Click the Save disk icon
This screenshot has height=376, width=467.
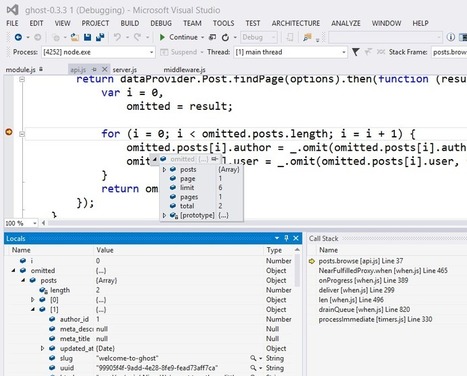point(87,37)
